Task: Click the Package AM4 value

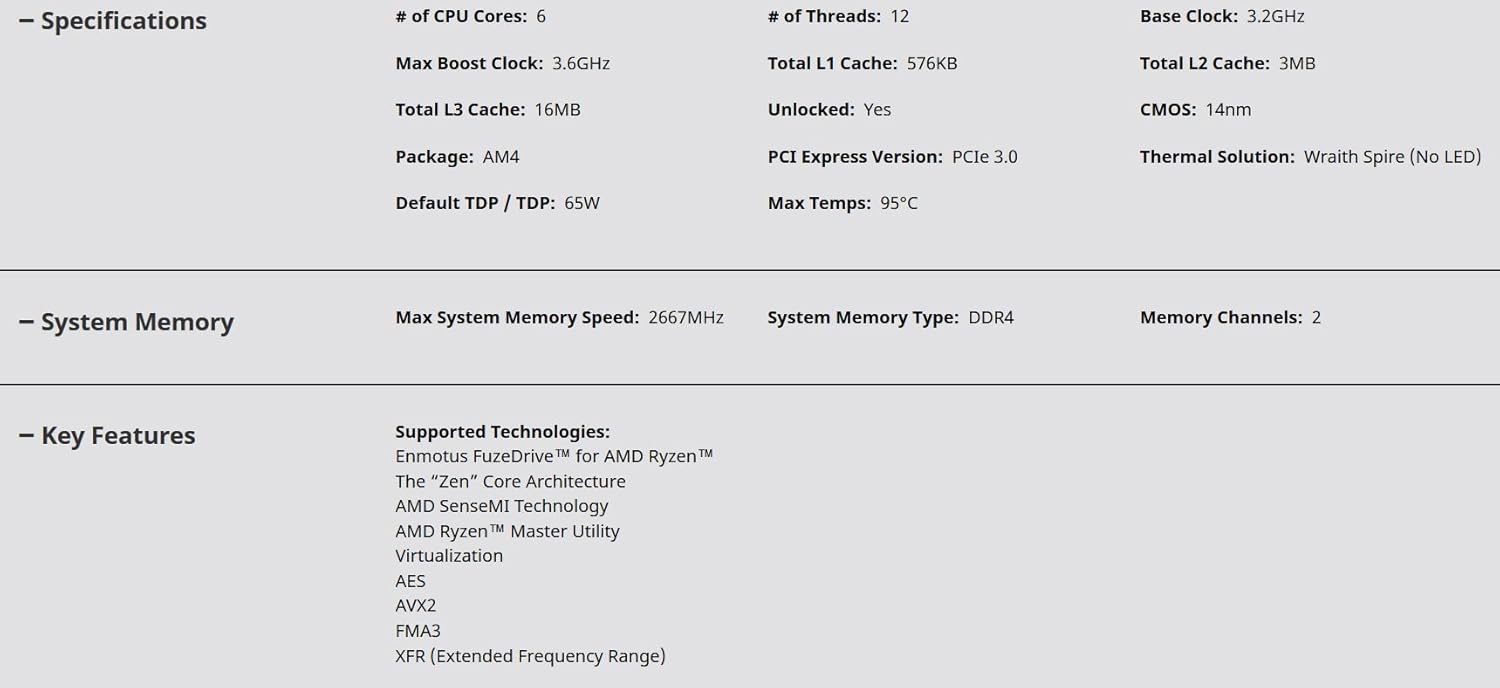Action: [x=501, y=157]
